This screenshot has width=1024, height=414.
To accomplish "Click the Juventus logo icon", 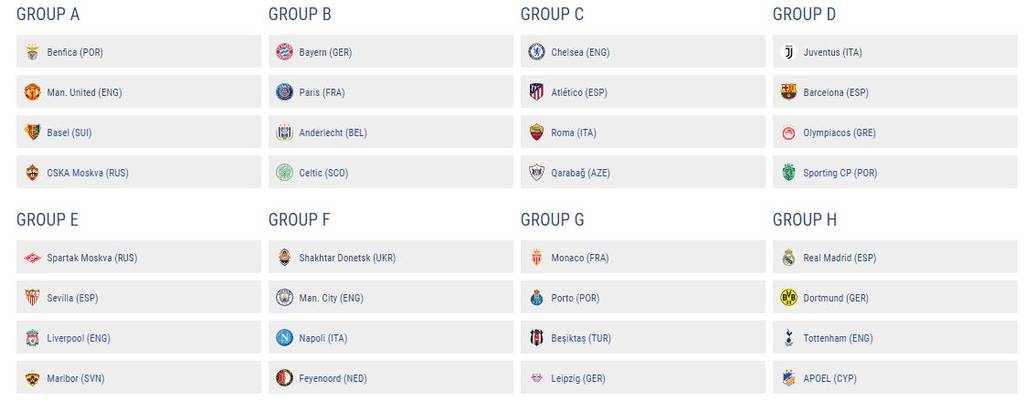I will [x=788, y=52].
